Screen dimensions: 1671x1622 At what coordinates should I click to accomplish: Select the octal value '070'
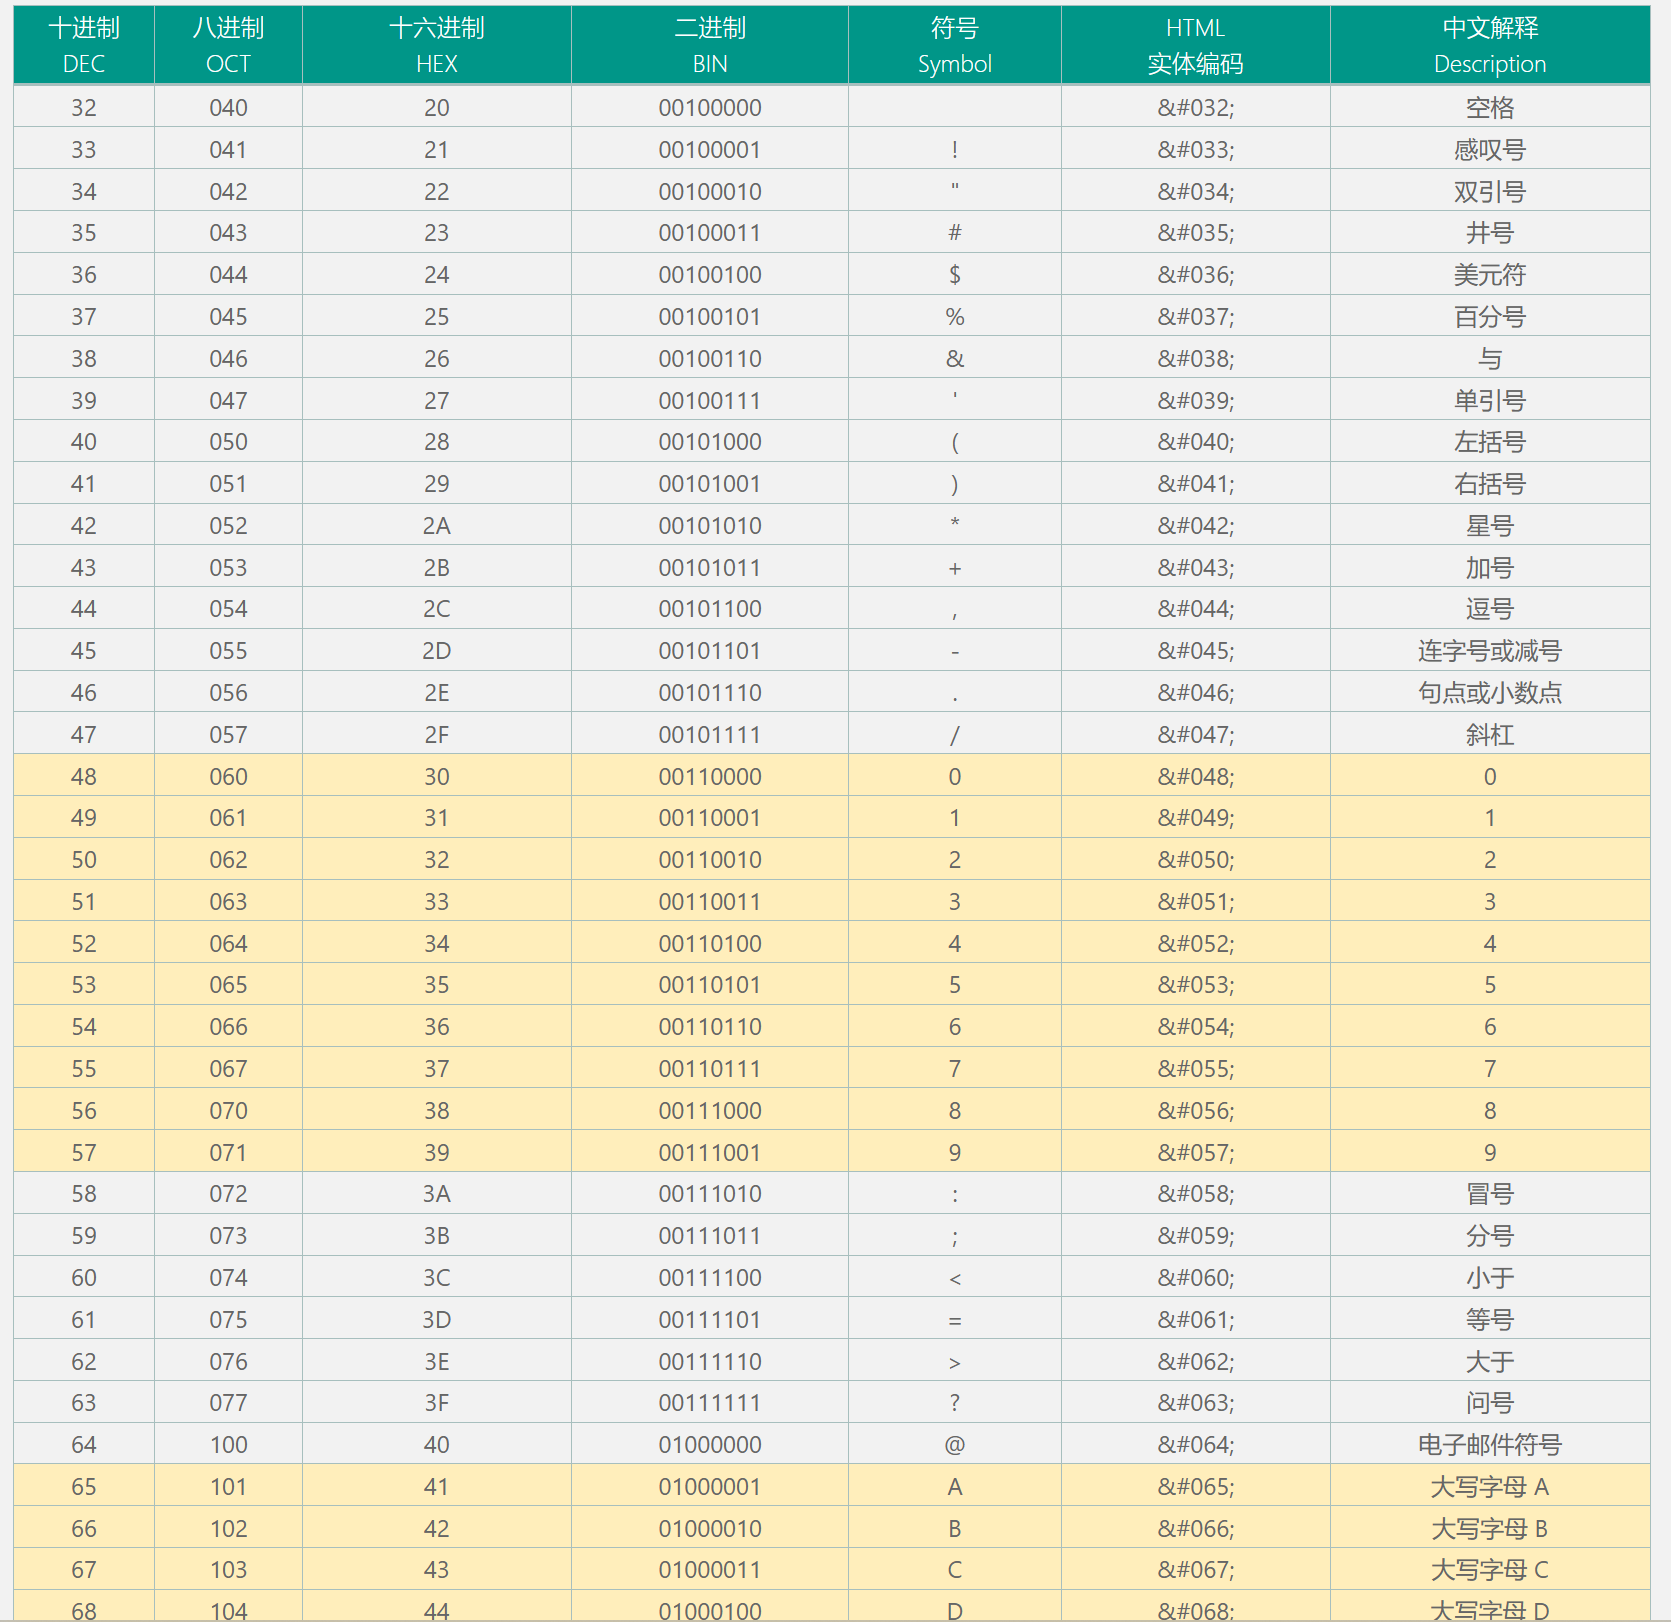[x=228, y=1110]
